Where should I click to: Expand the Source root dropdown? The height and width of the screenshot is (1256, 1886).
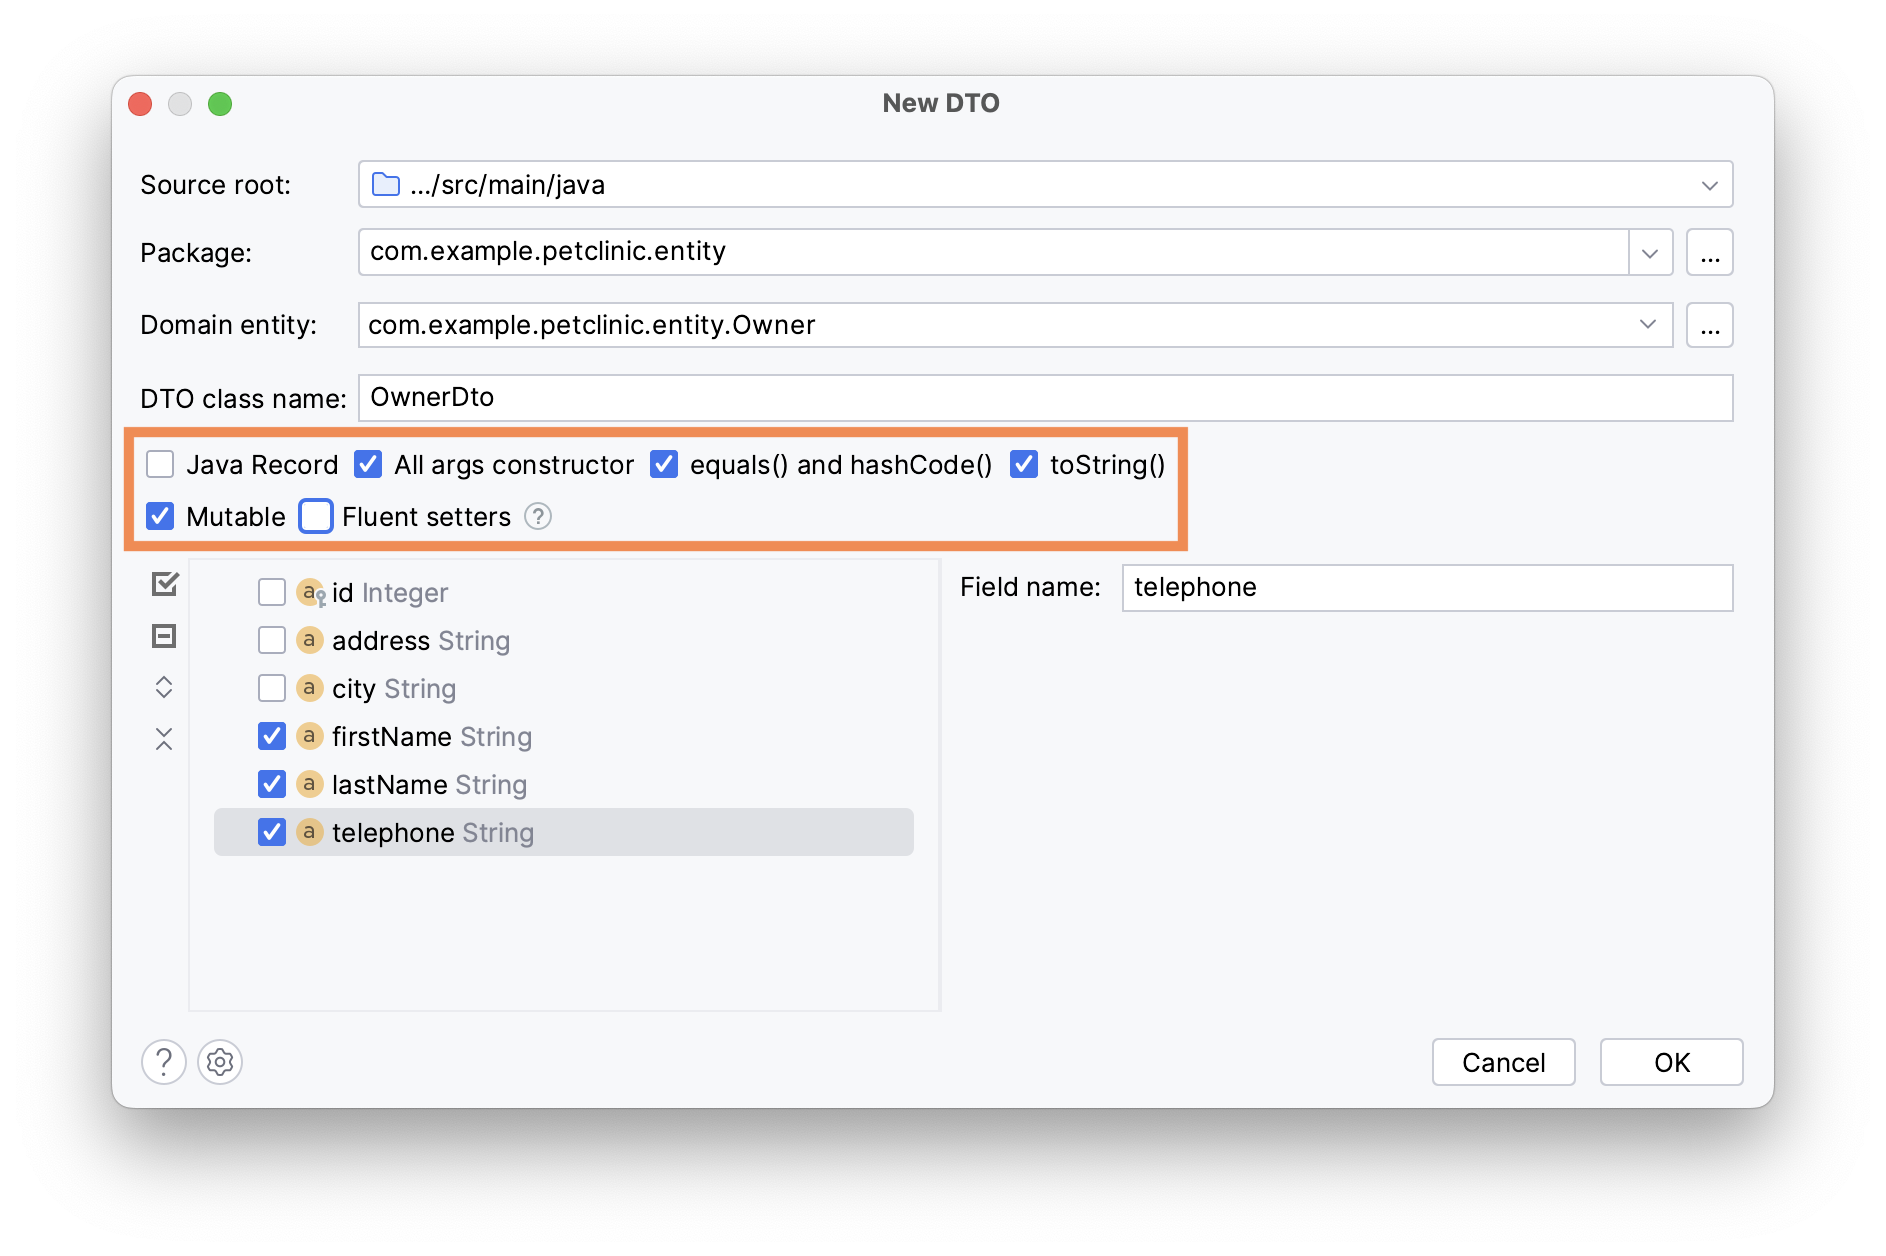(1709, 185)
